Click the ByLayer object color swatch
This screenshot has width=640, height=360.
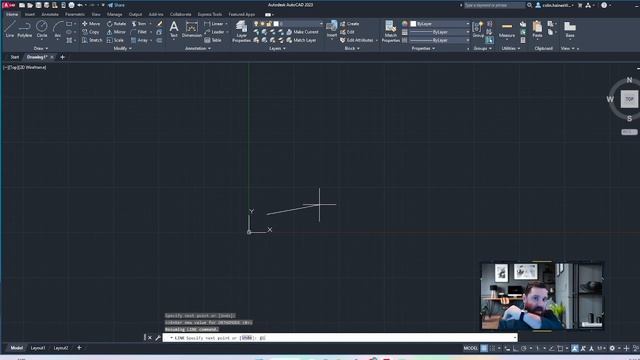point(413,24)
